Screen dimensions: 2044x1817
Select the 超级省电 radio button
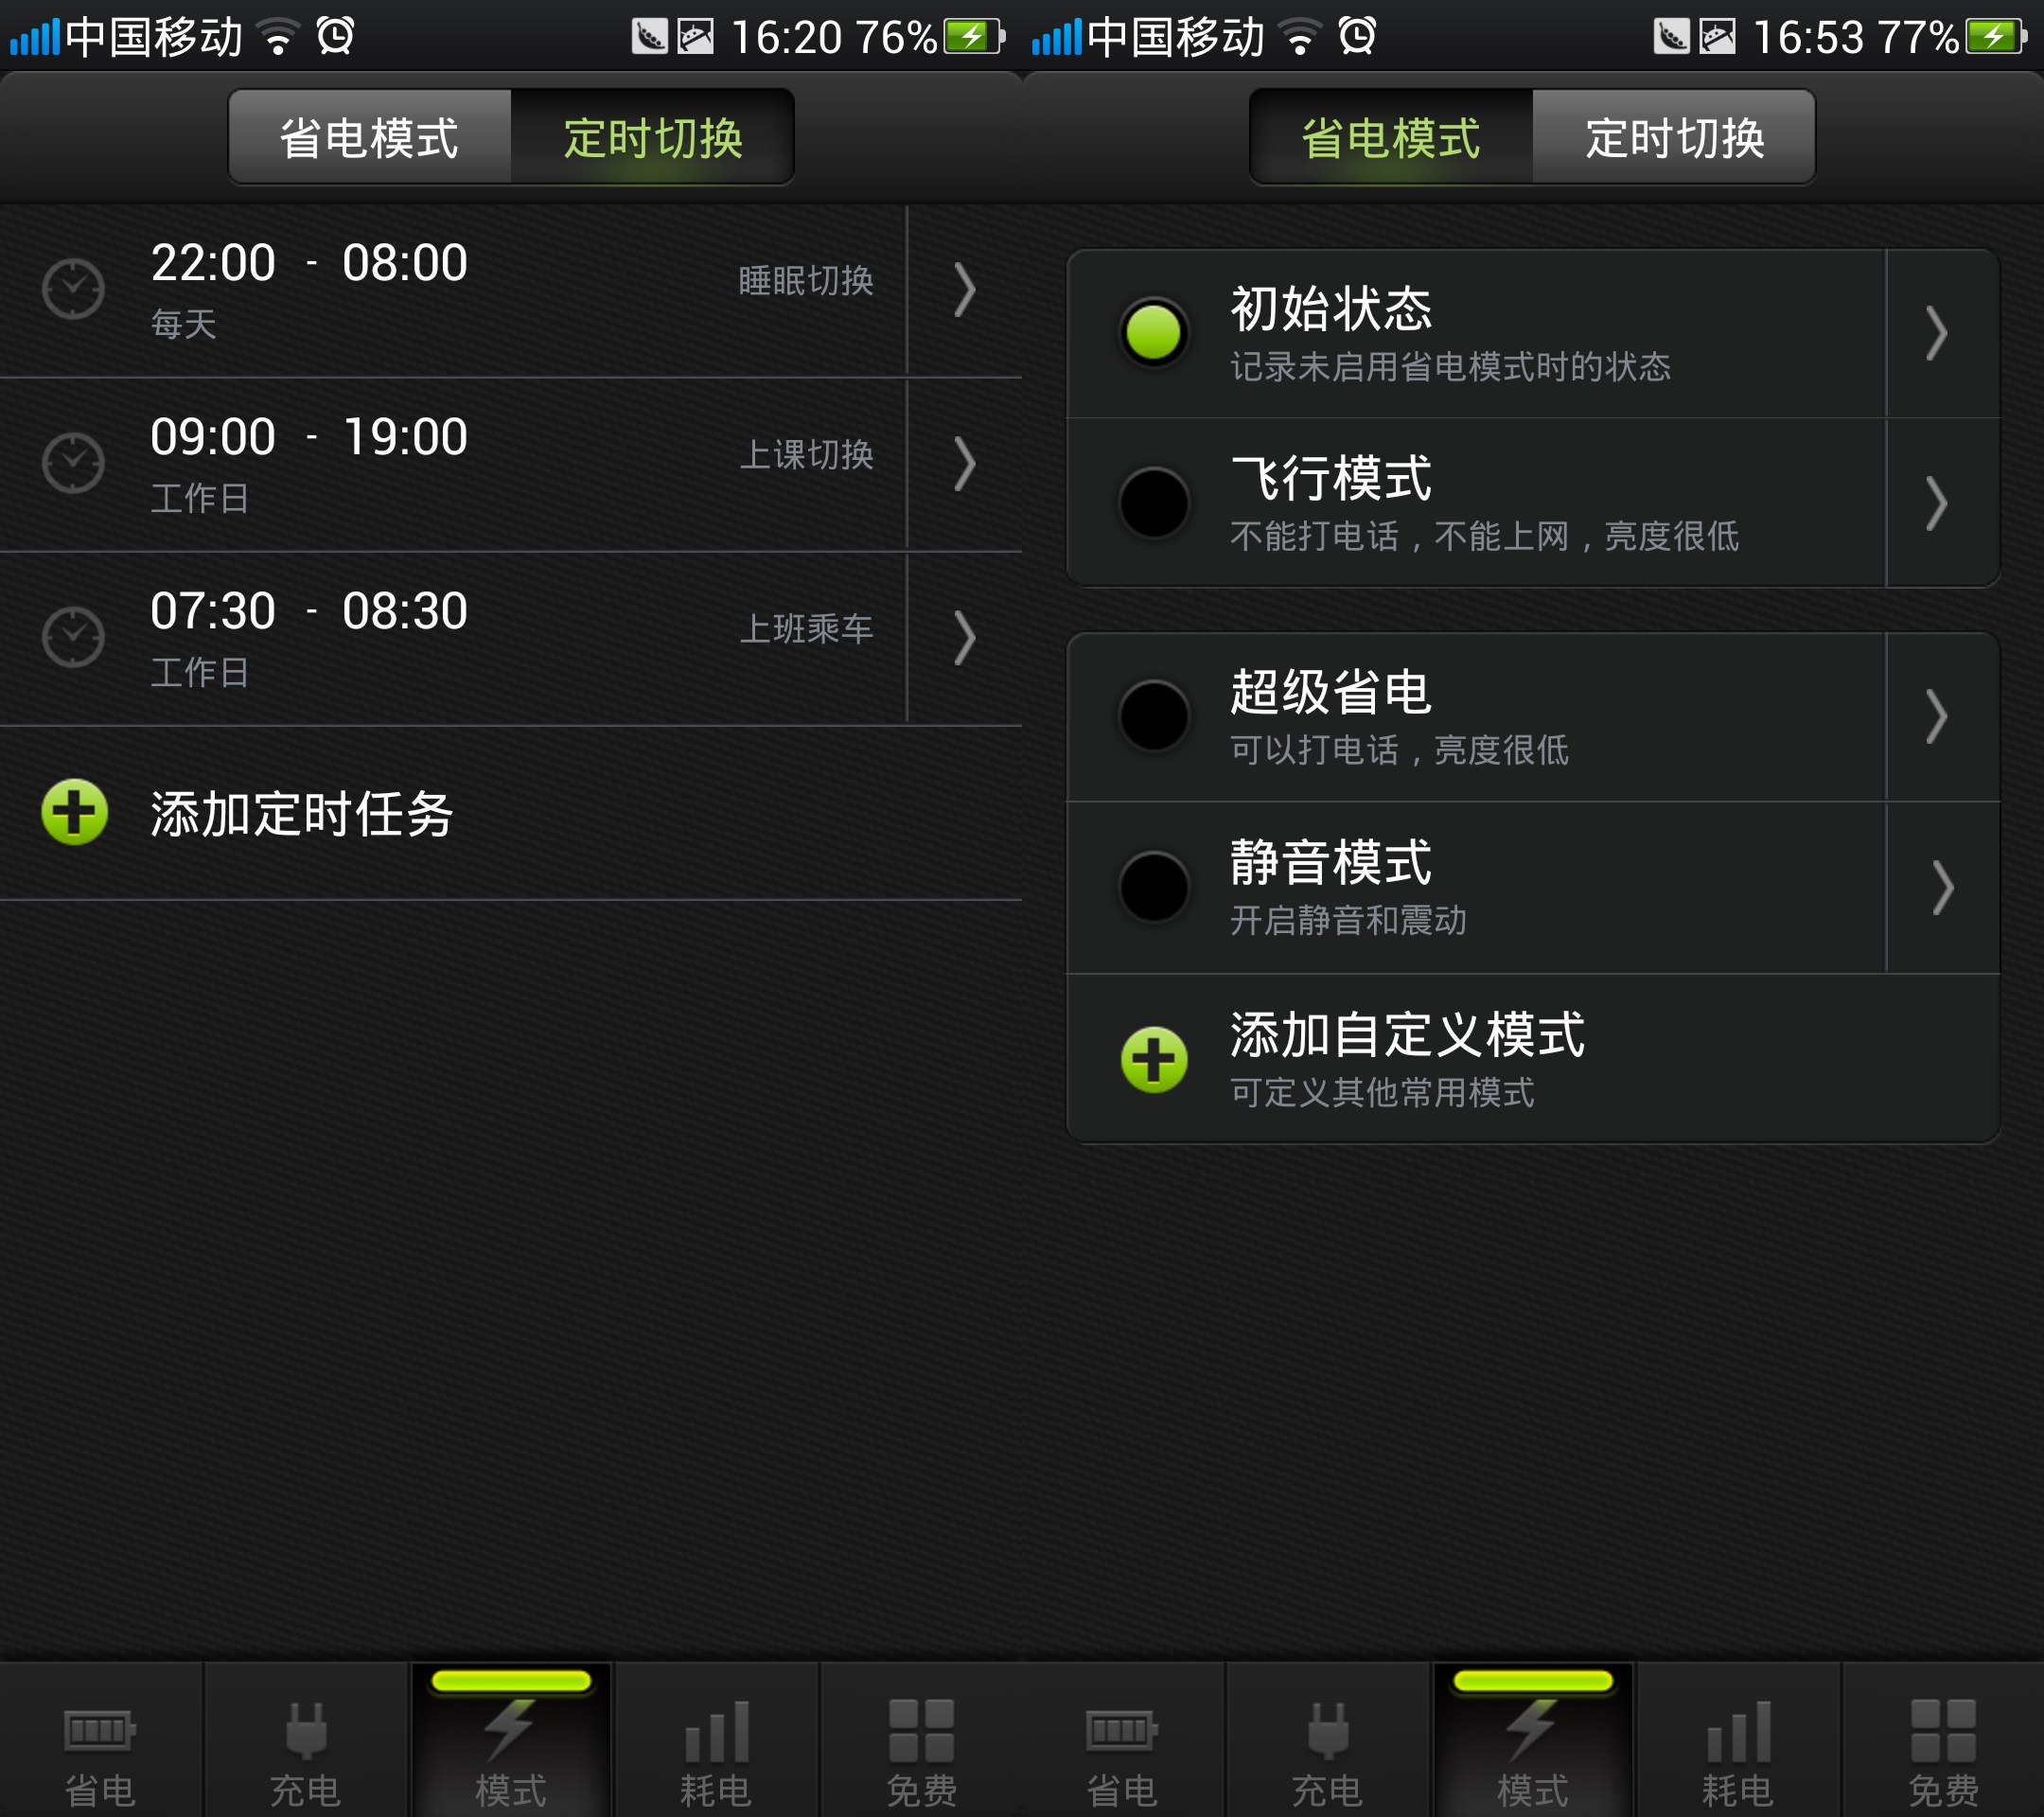coord(1153,716)
